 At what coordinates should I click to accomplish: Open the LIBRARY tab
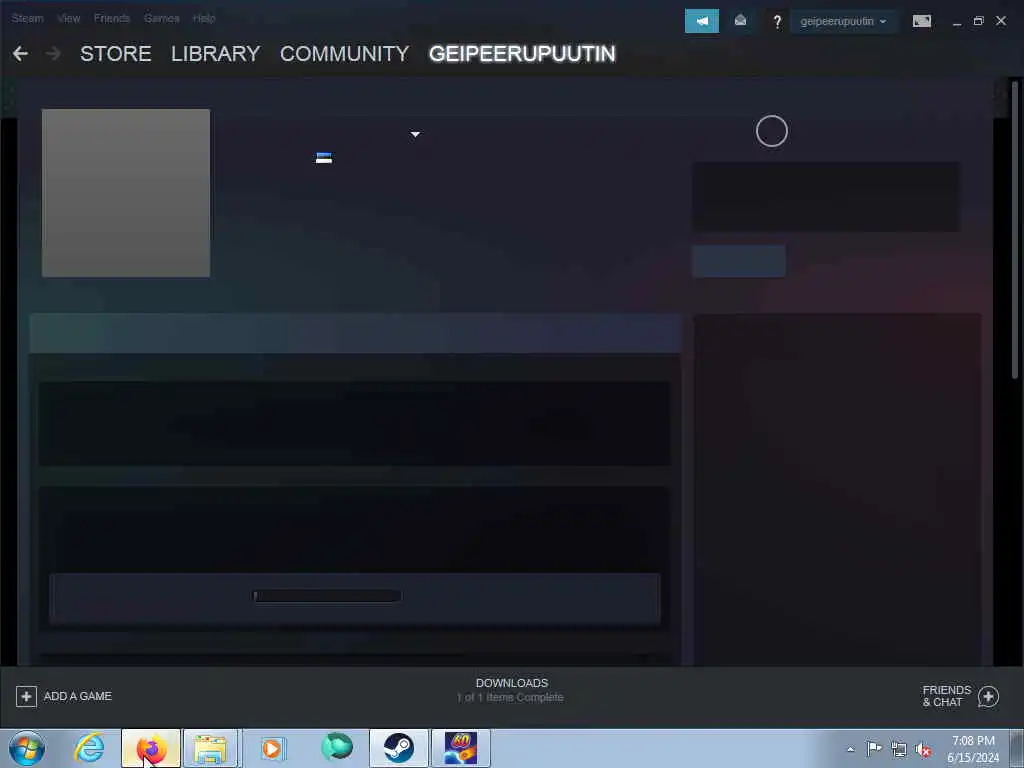point(216,54)
